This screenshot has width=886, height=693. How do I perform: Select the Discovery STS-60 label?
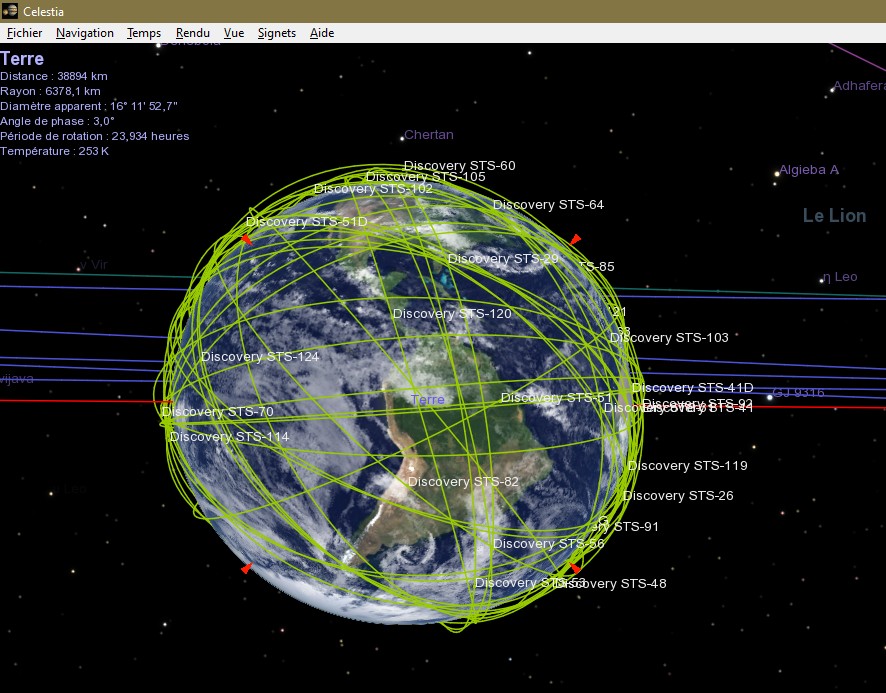point(459,166)
